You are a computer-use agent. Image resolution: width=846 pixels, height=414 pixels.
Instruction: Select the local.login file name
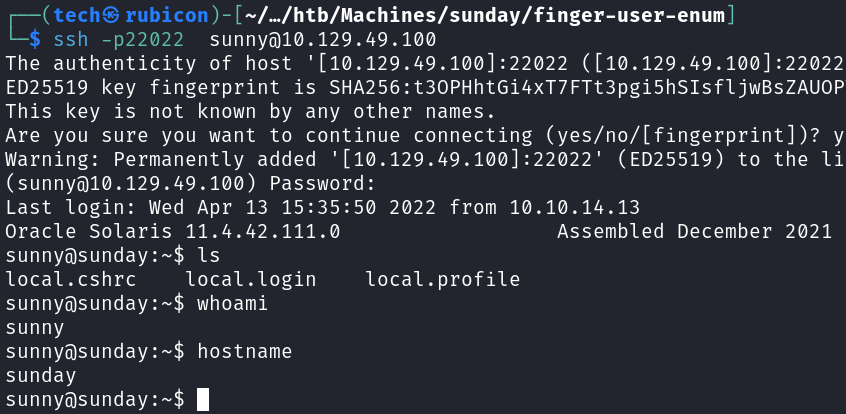(x=250, y=279)
